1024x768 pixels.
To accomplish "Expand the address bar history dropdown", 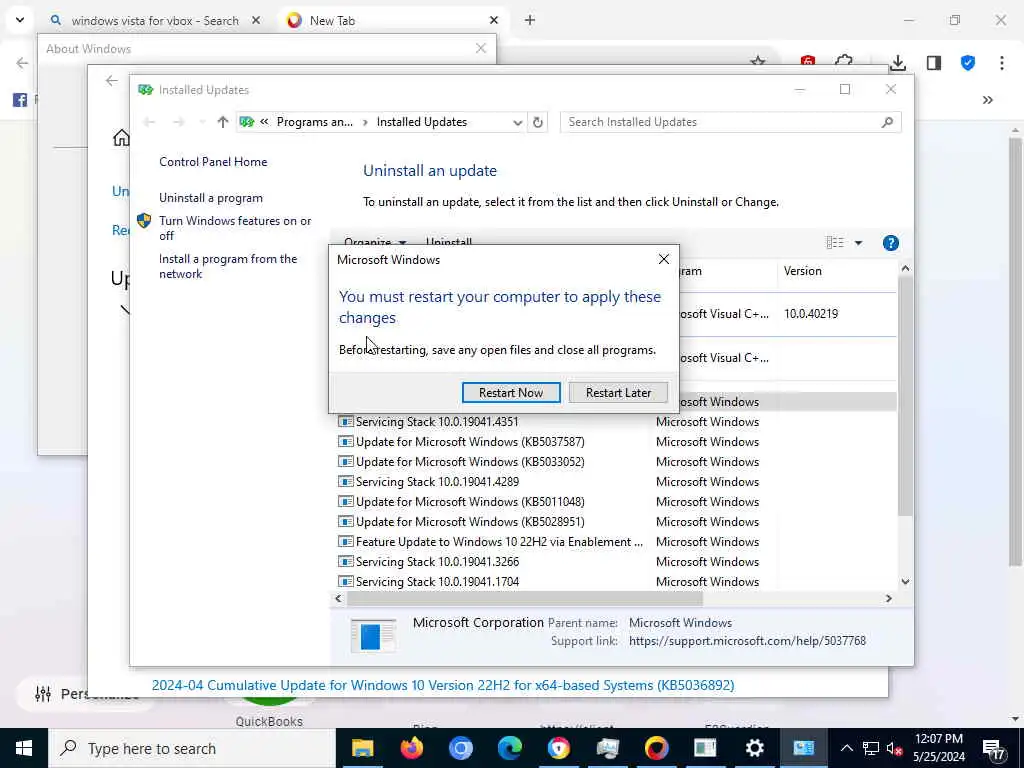I will pos(517,122).
